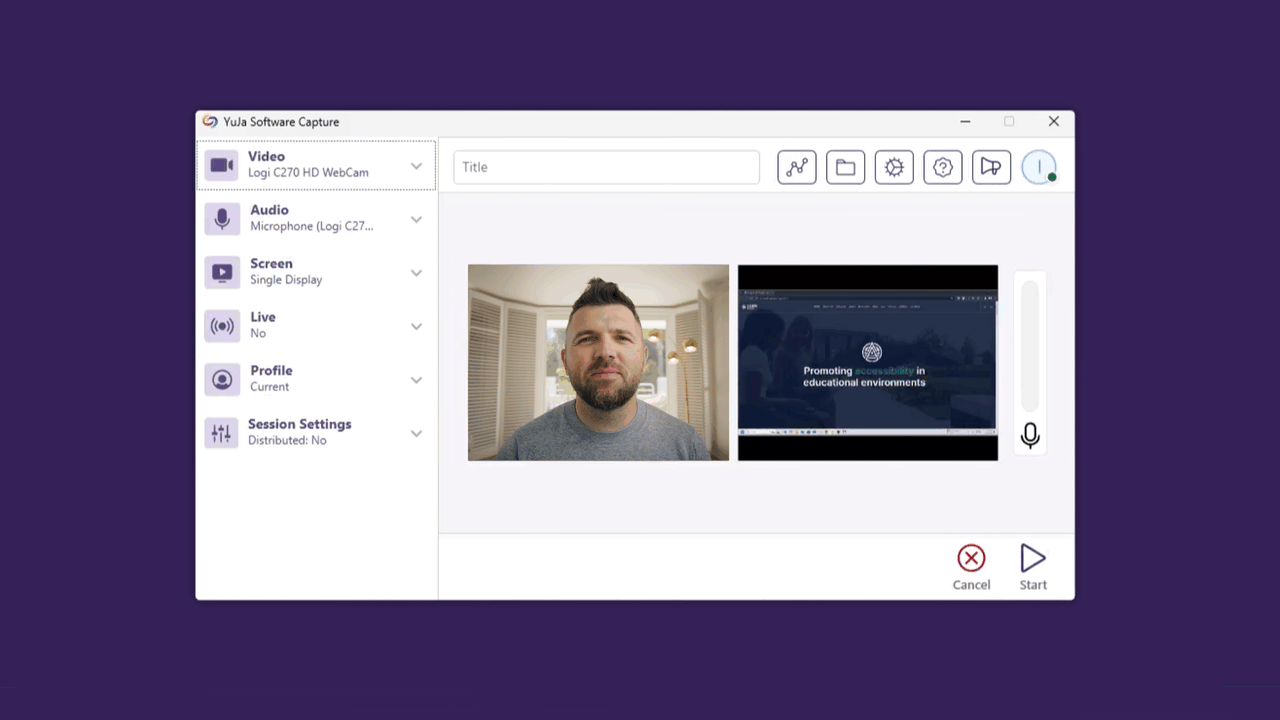1280x720 pixels.
Task: Click the user status indicator circle
Action: 1039,167
